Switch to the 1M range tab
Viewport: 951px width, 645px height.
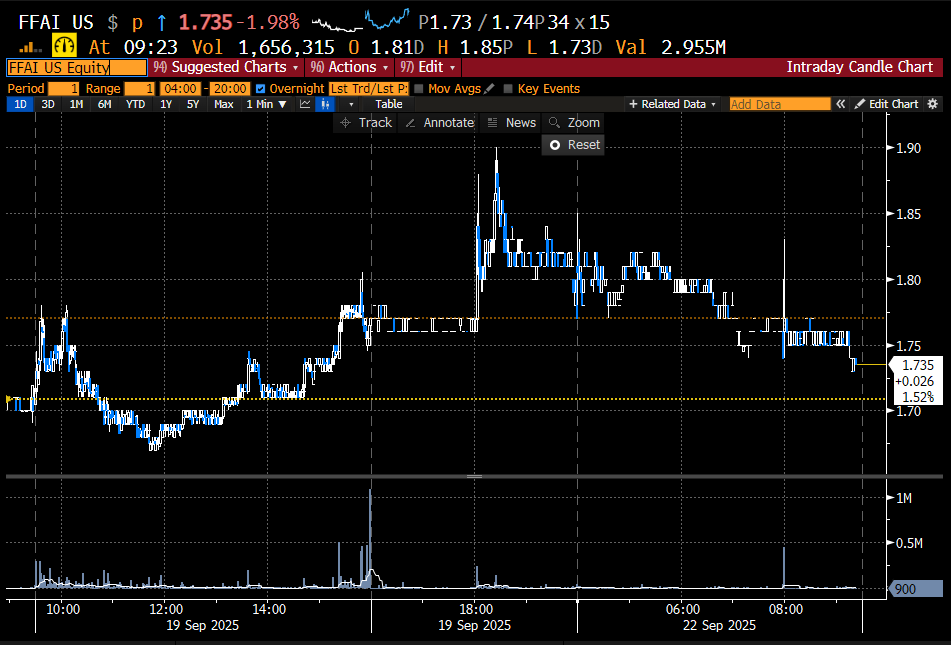[76, 104]
